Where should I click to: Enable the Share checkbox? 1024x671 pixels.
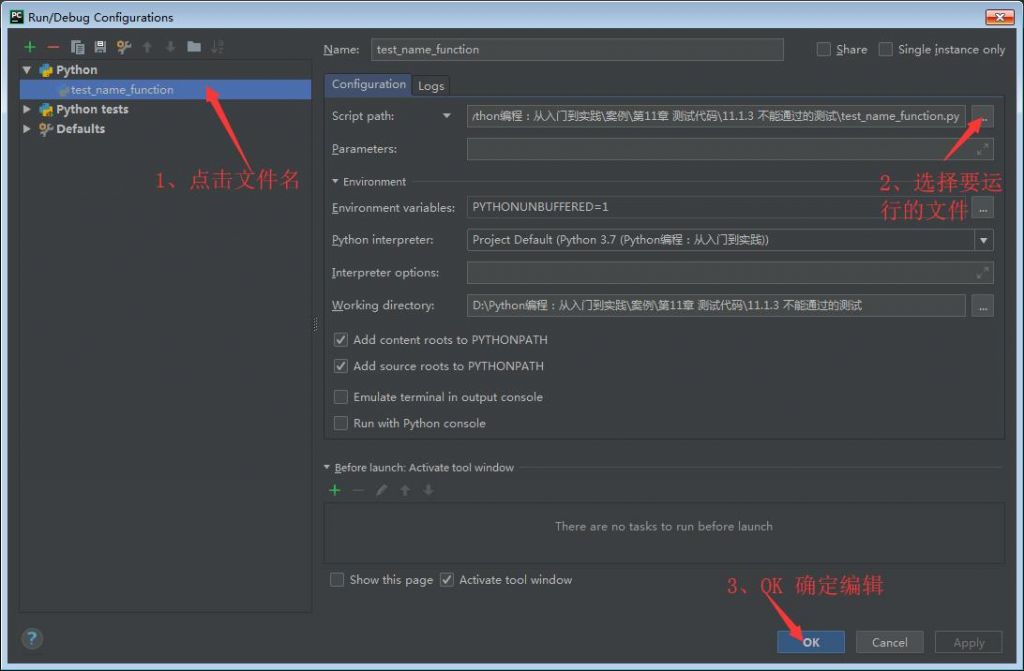click(x=824, y=49)
